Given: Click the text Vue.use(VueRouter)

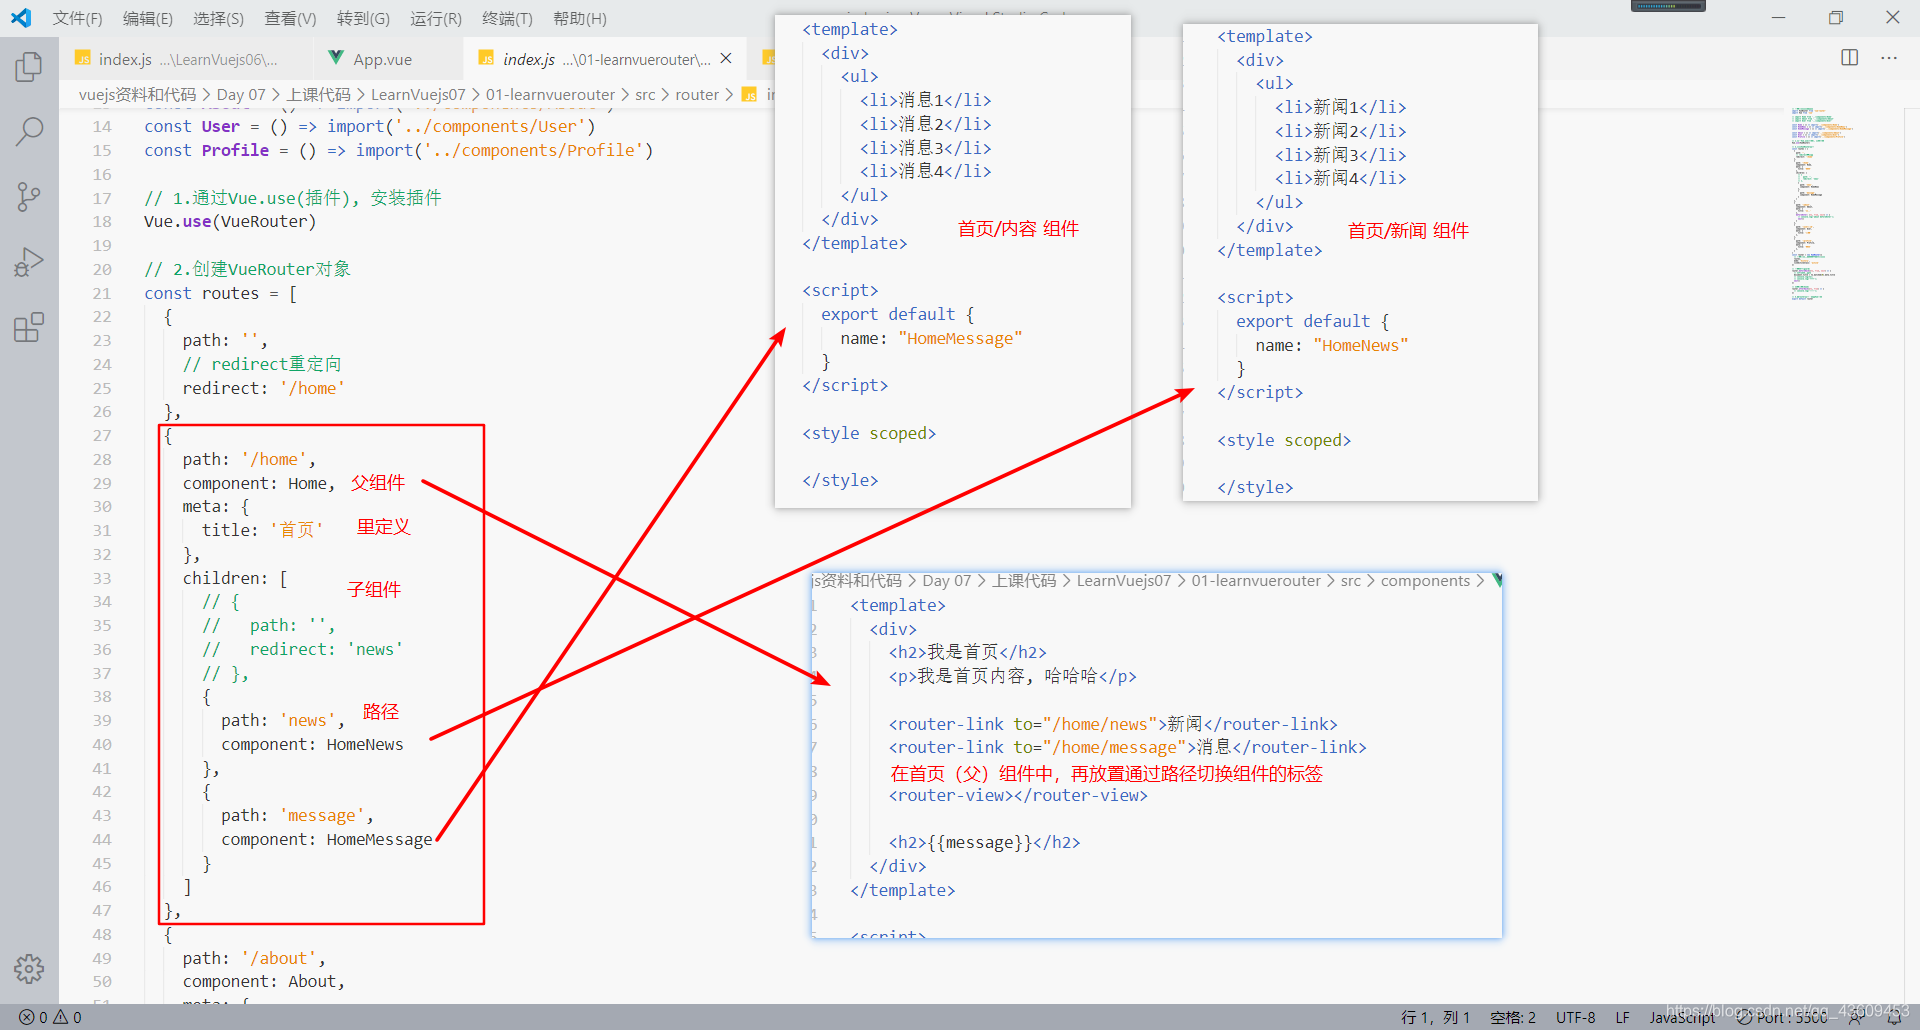Looking at the screenshot, I should (230, 222).
